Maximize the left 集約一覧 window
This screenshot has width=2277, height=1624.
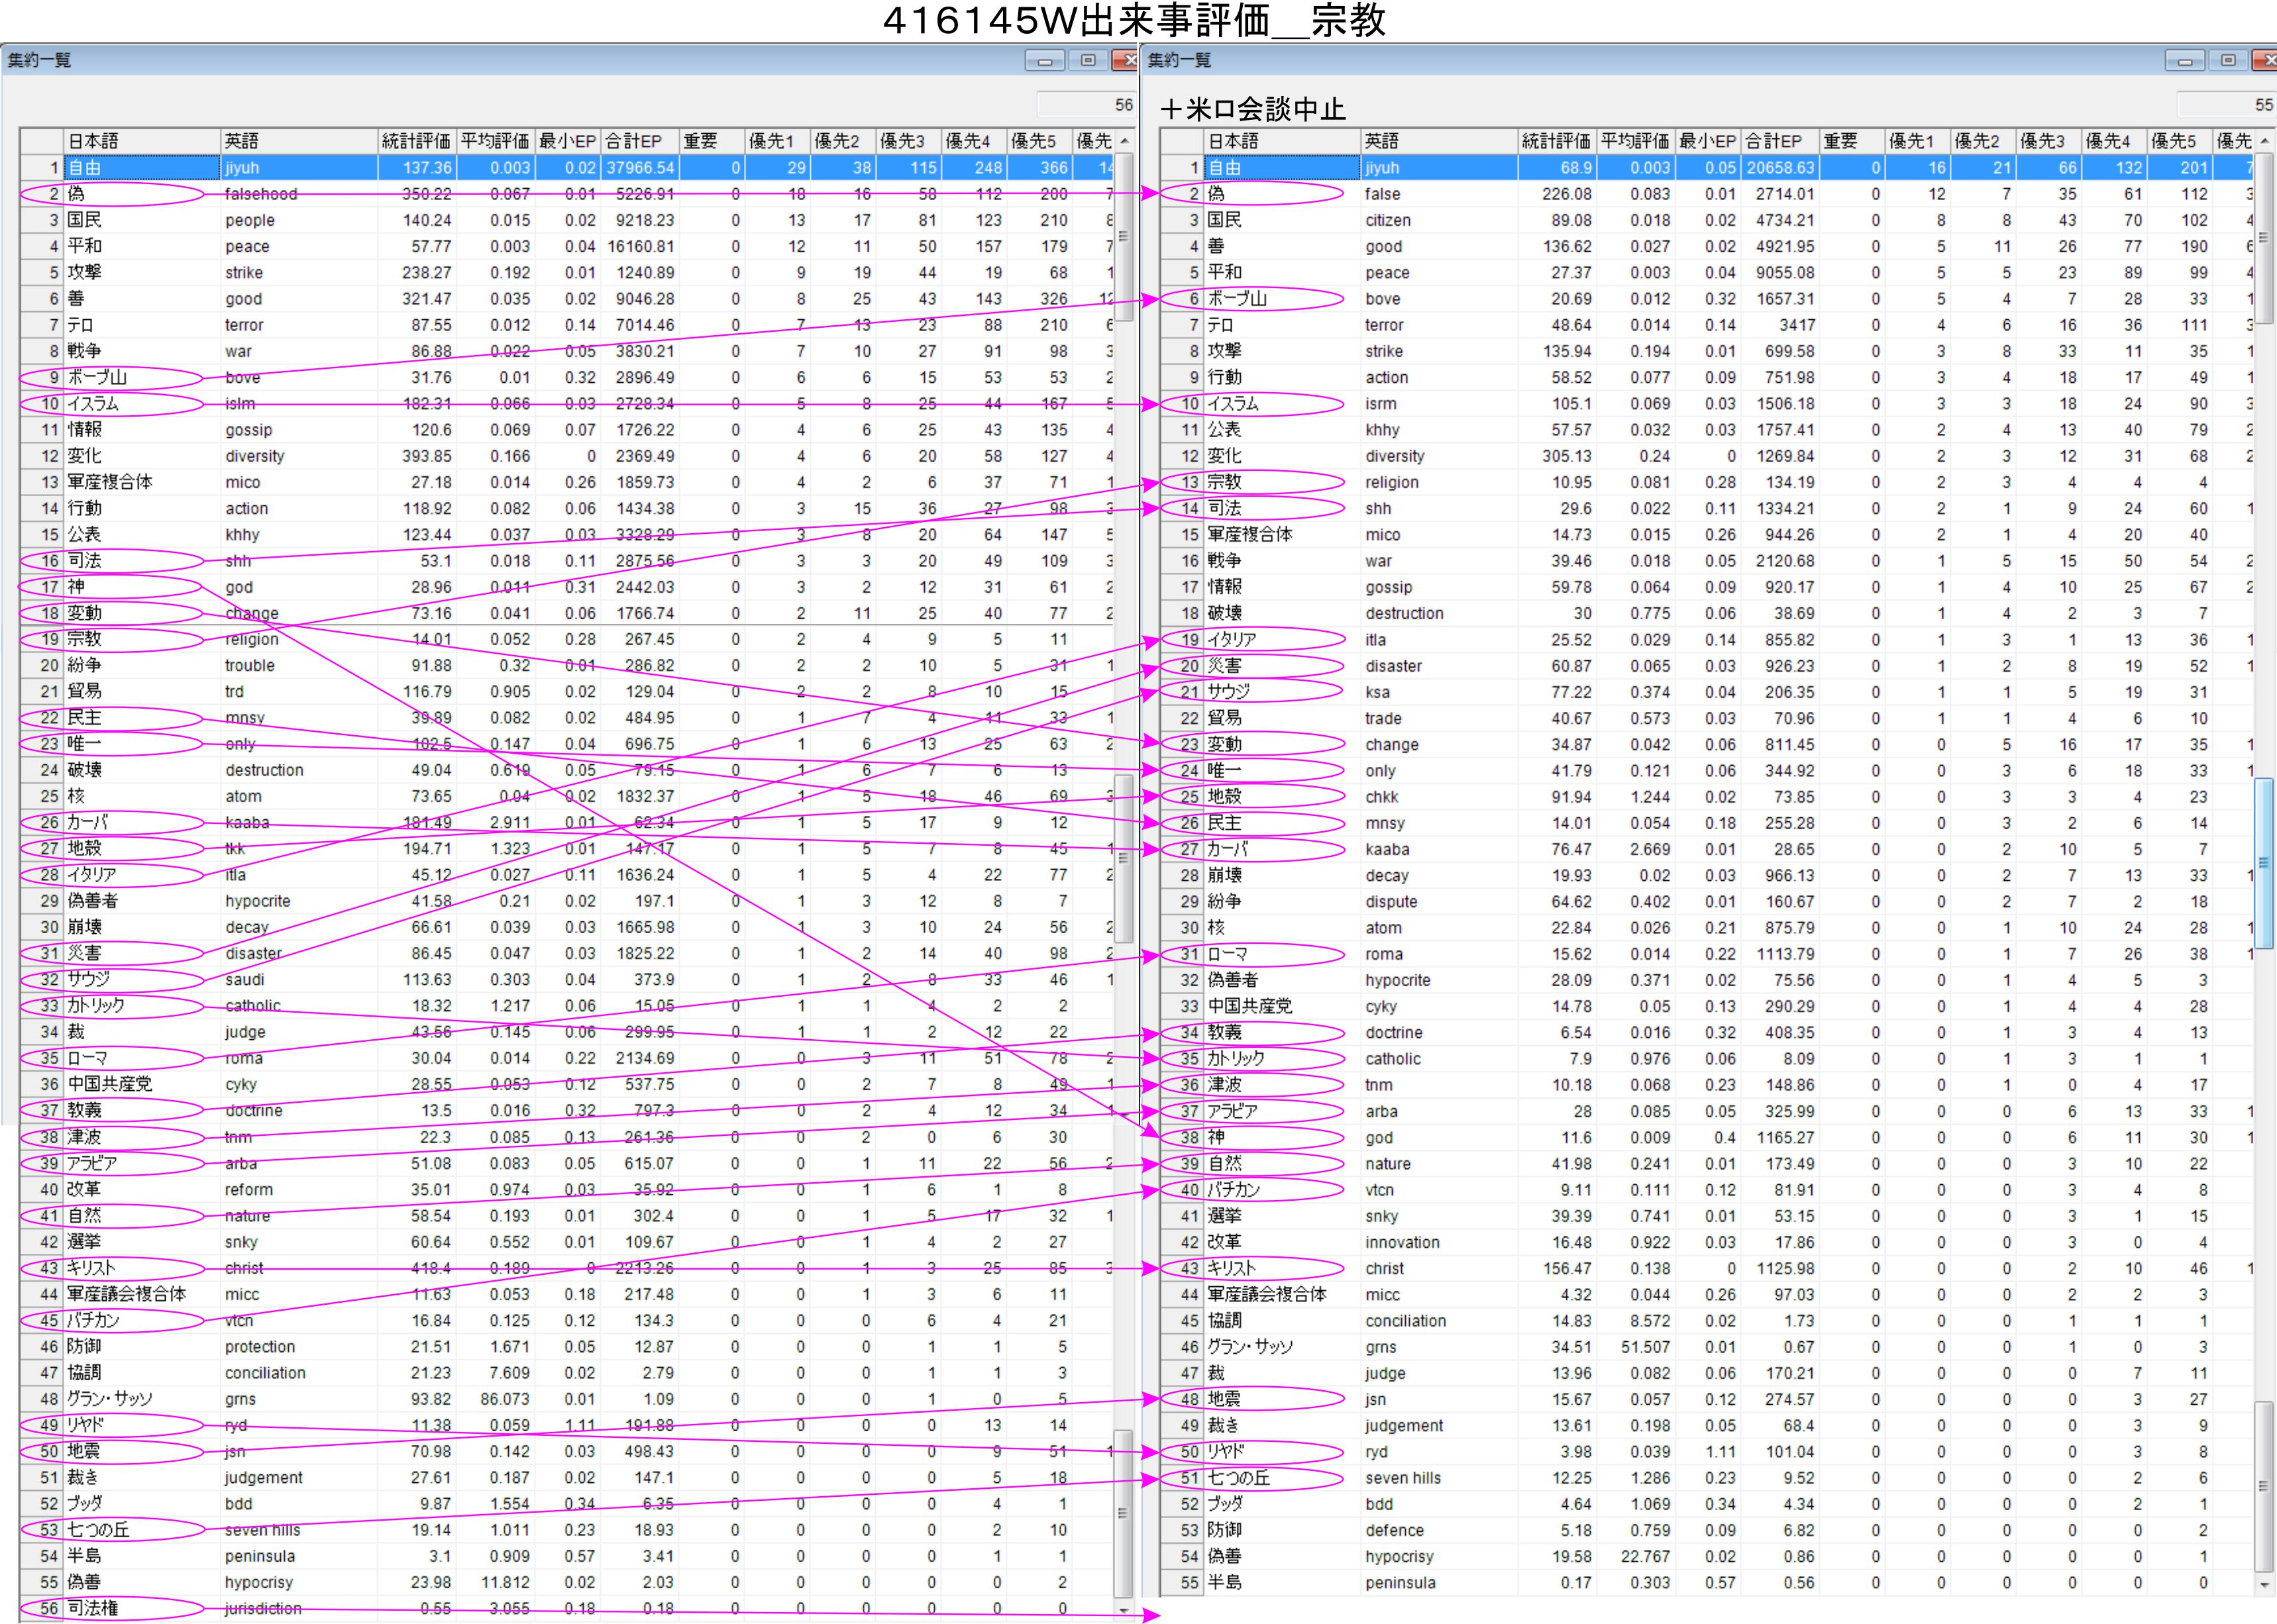point(1088,61)
